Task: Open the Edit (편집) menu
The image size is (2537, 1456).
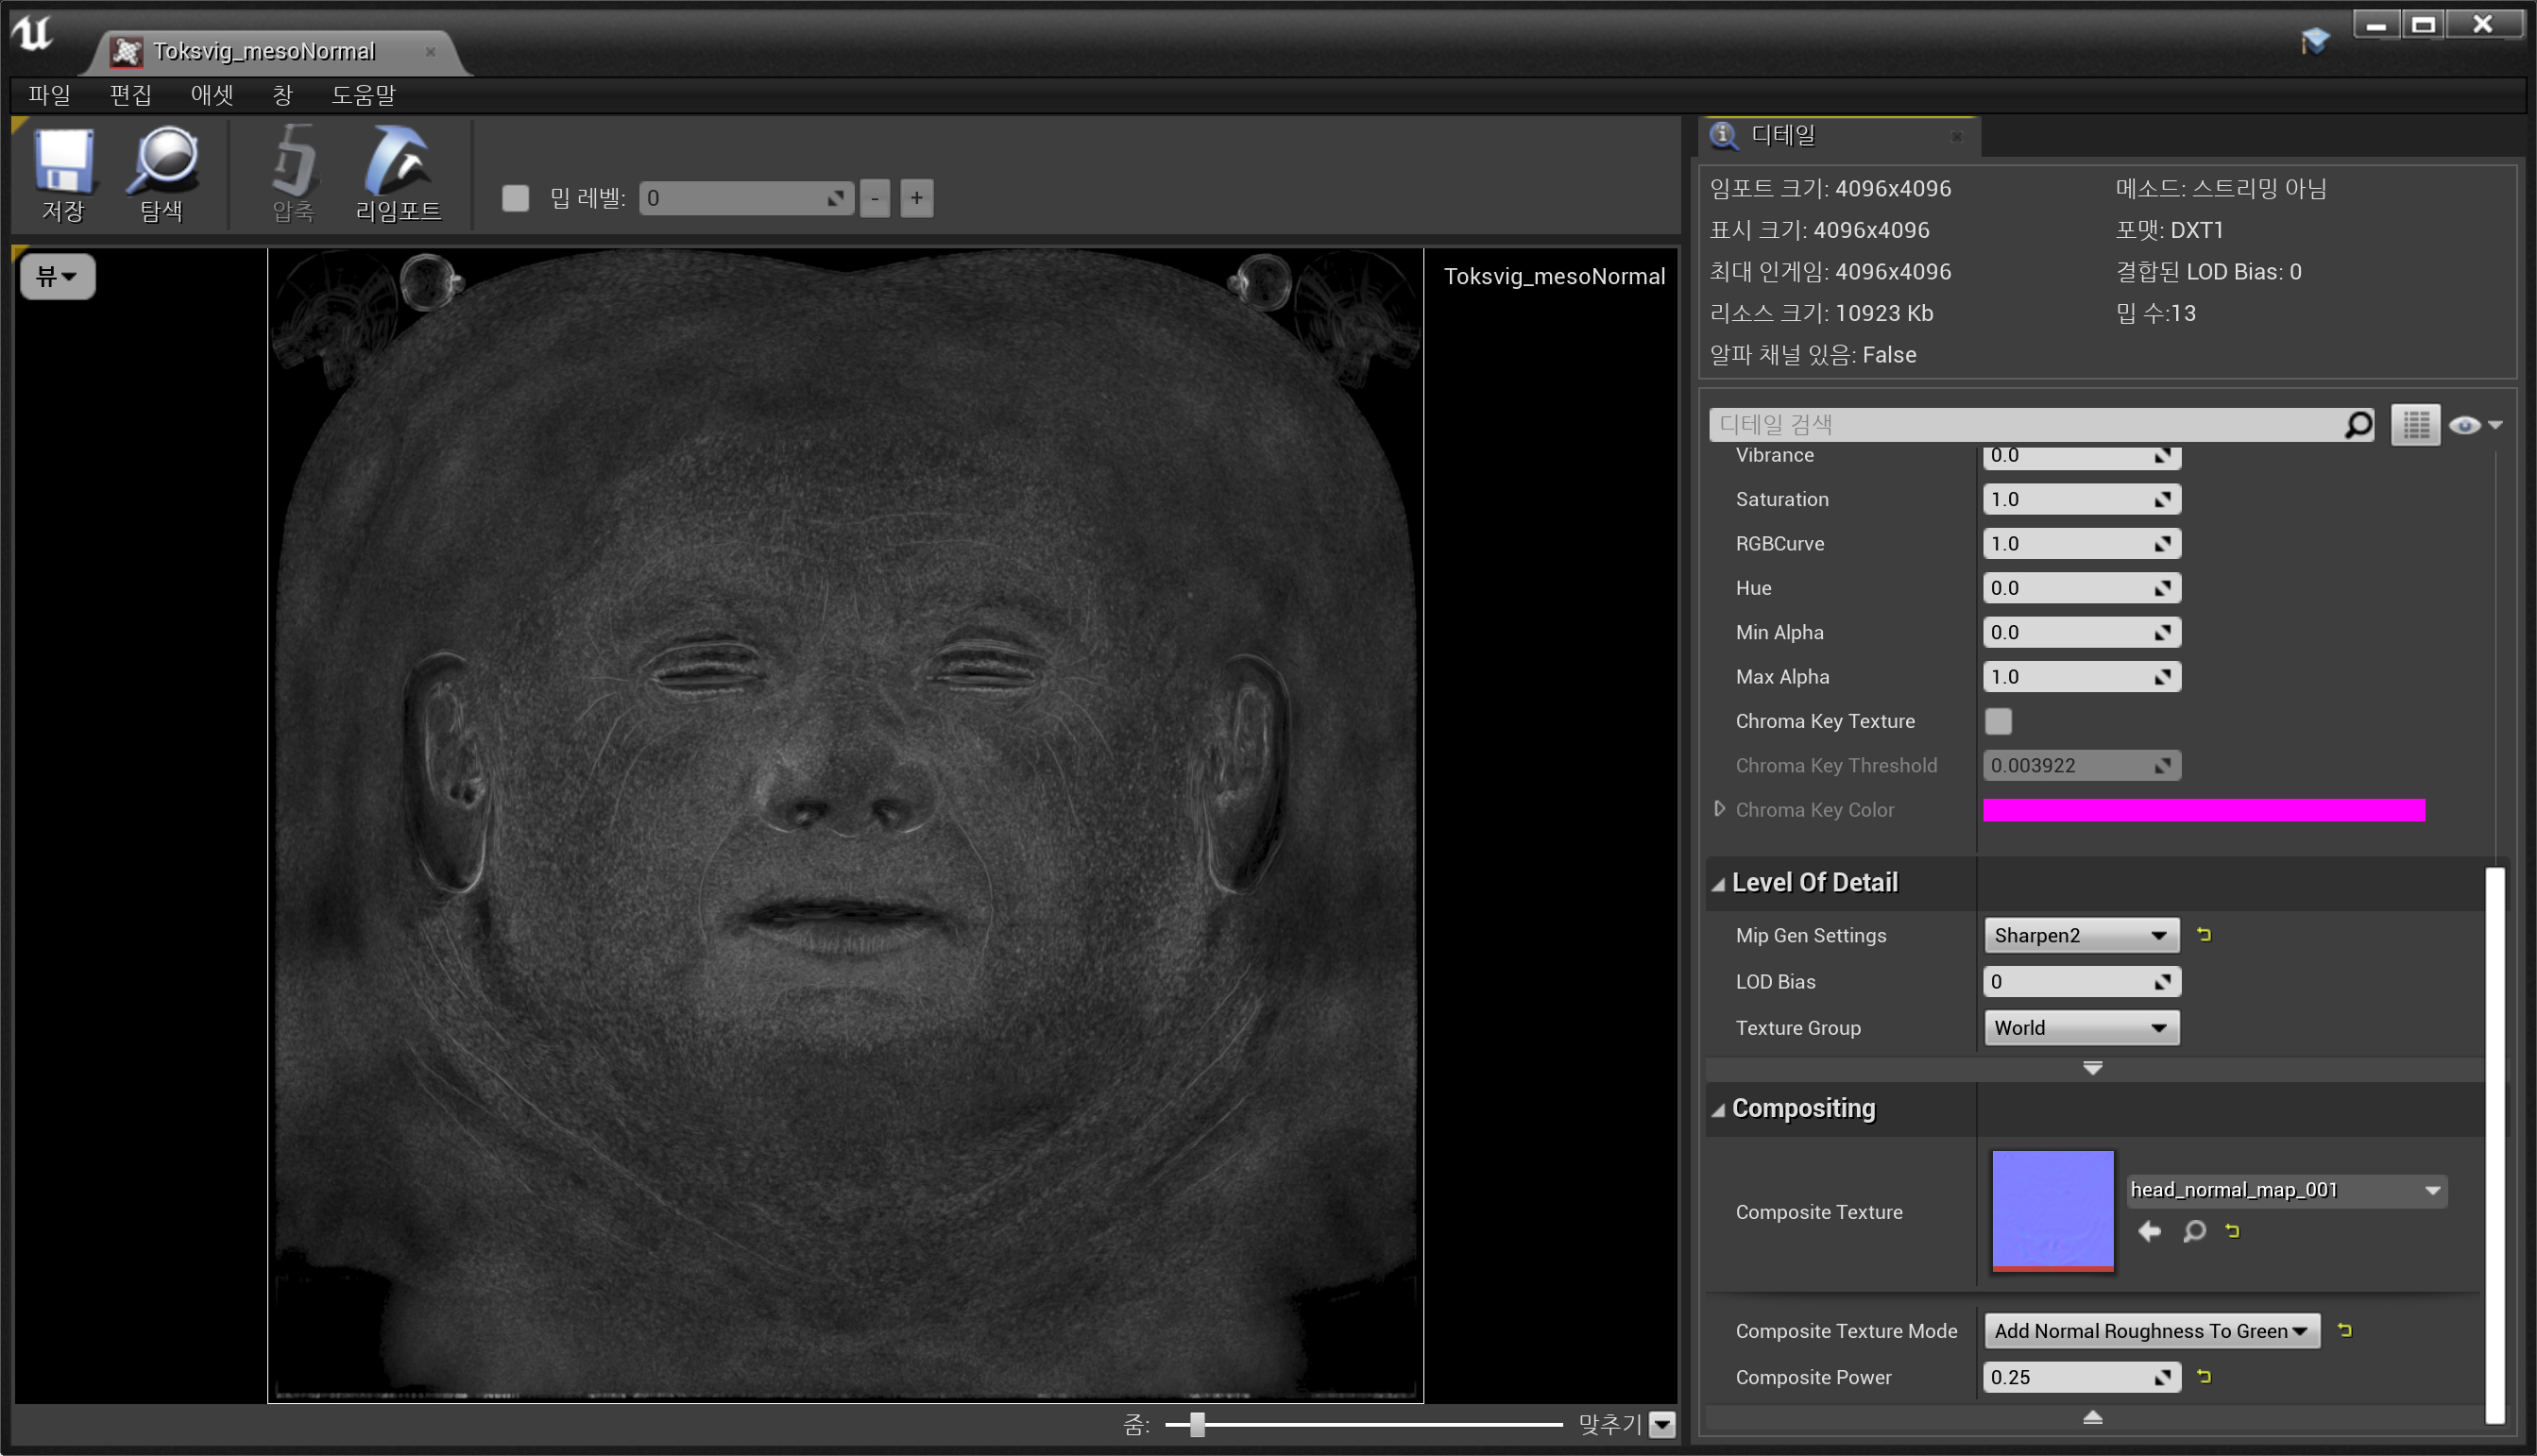Action: click(x=130, y=95)
